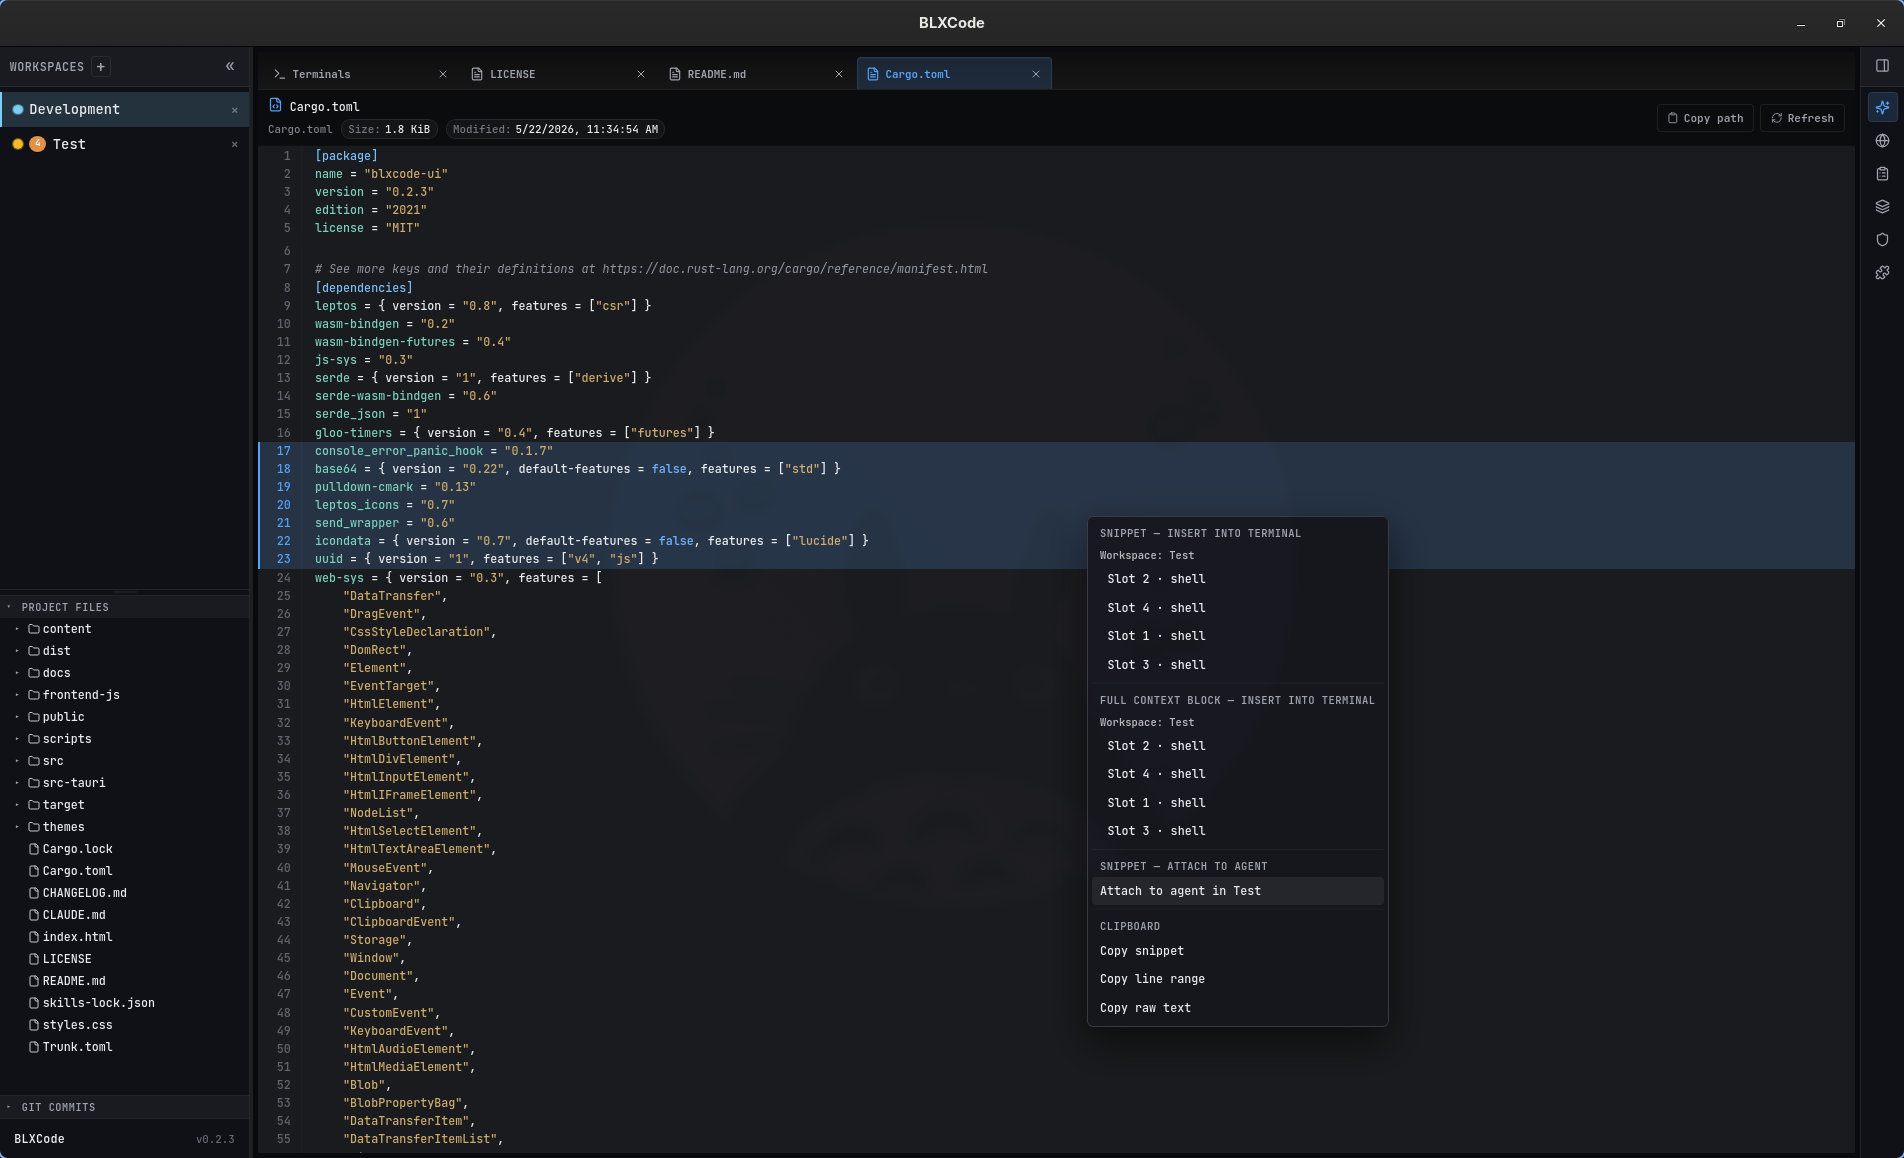
Task: Open Trunk.toml in the file tree
Action: tap(124, 1047)
